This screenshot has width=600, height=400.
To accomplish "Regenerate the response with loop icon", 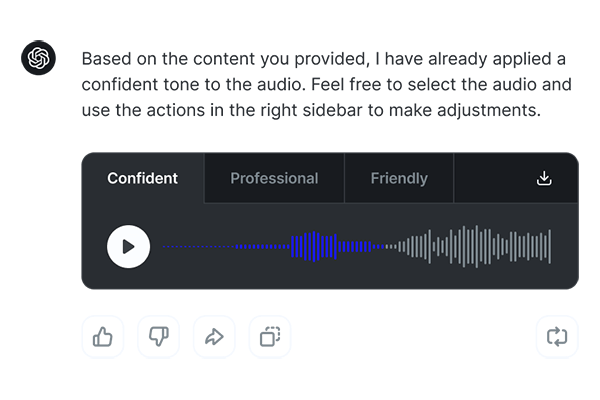I will 557,337.
